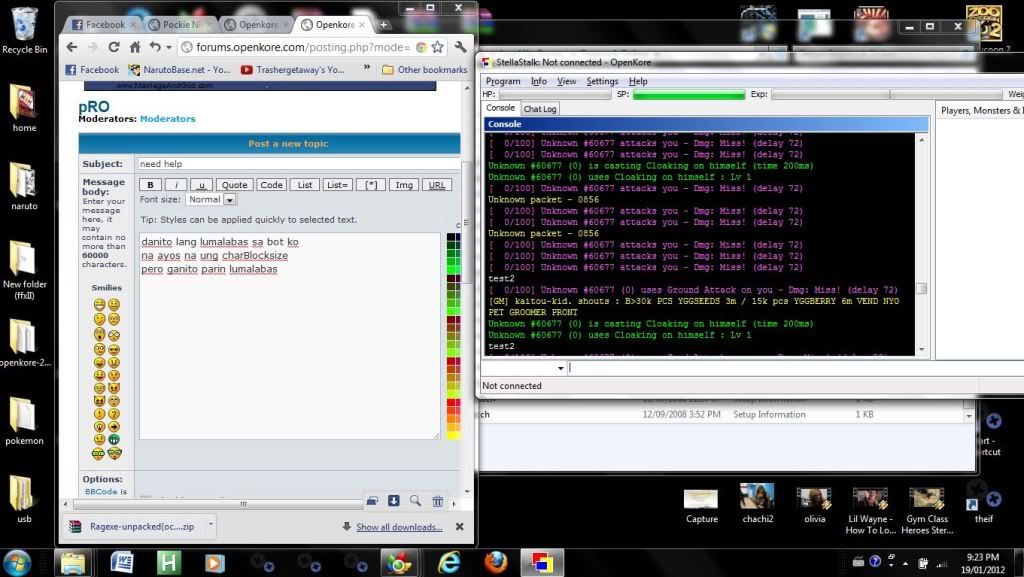
Task: Open the Recycle Bin desktop icon
Action: click(x=25, y=31)
